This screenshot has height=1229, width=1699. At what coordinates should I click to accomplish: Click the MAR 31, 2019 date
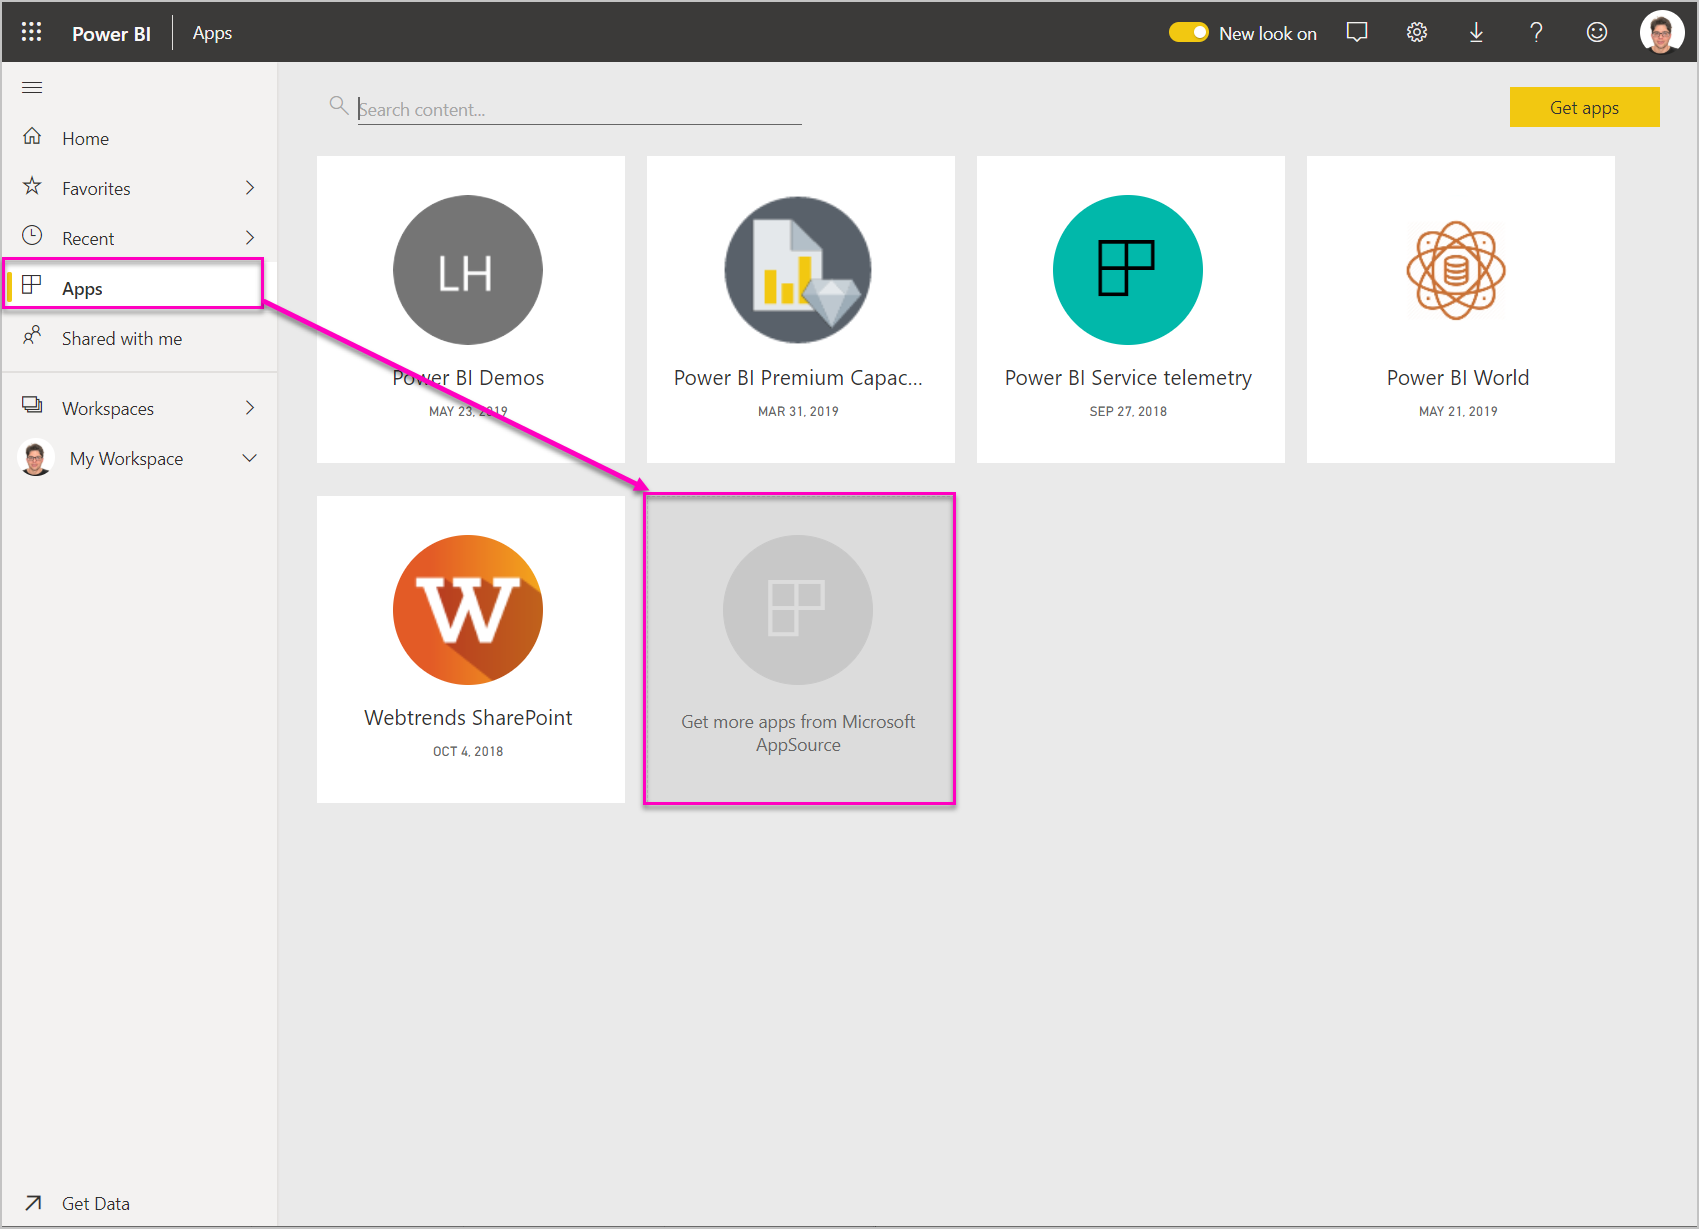click(798, 411)
